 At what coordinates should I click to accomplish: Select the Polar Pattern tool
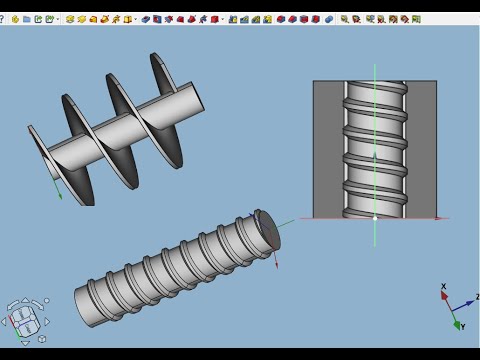(x=256, y=19)
